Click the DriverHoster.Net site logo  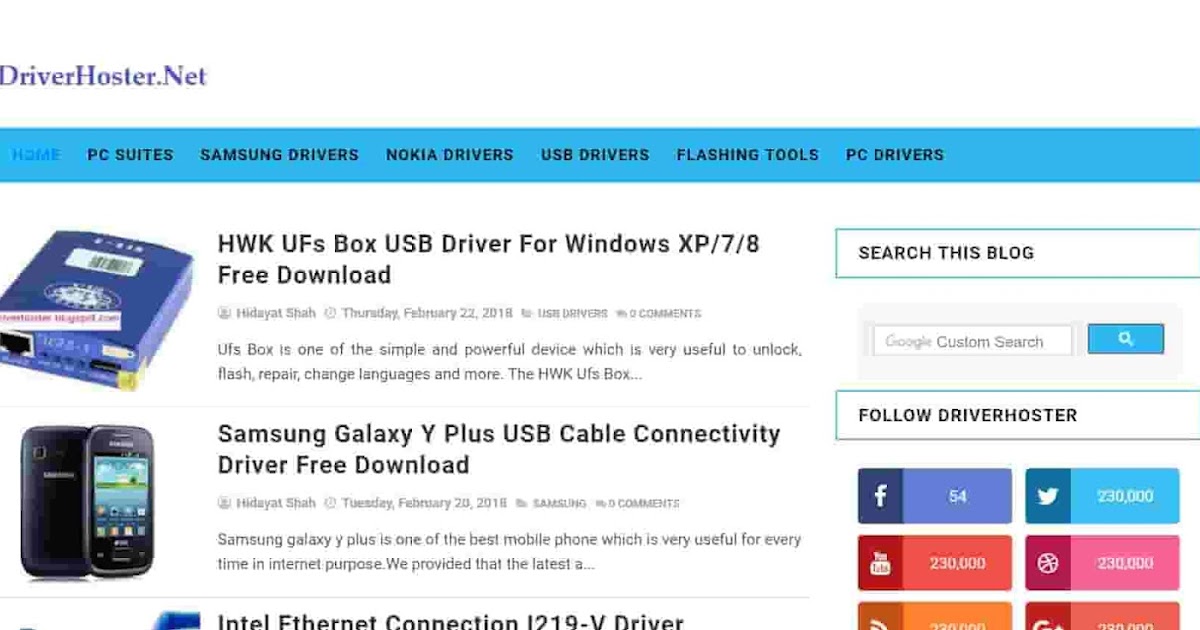pos(103,75)
